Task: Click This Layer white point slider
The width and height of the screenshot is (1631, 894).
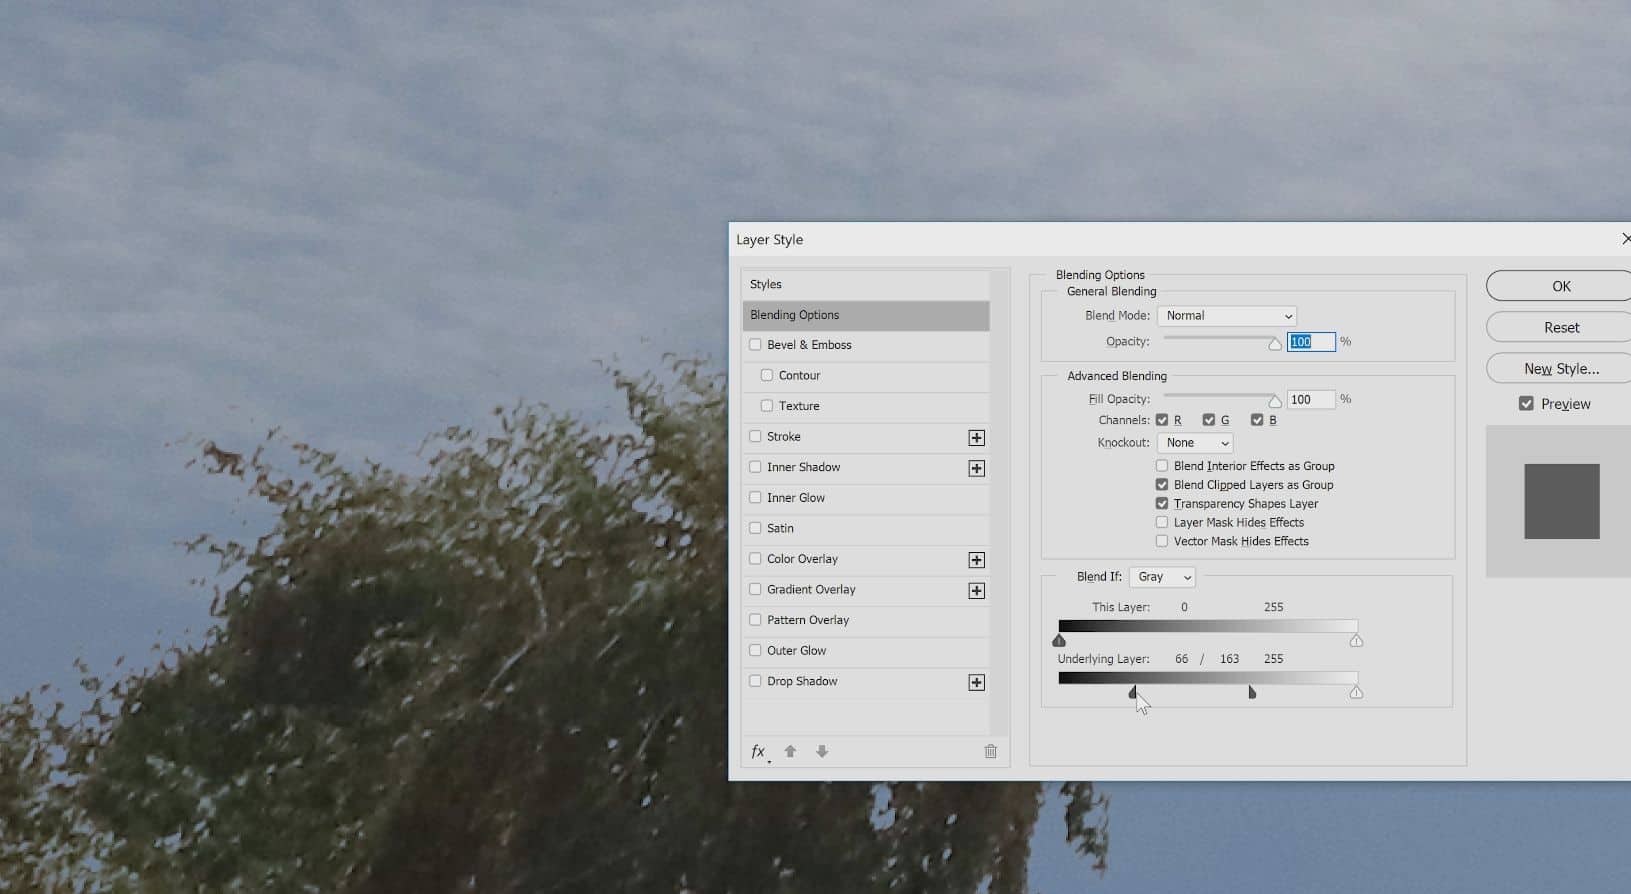Action: (x=1356, y=640)
